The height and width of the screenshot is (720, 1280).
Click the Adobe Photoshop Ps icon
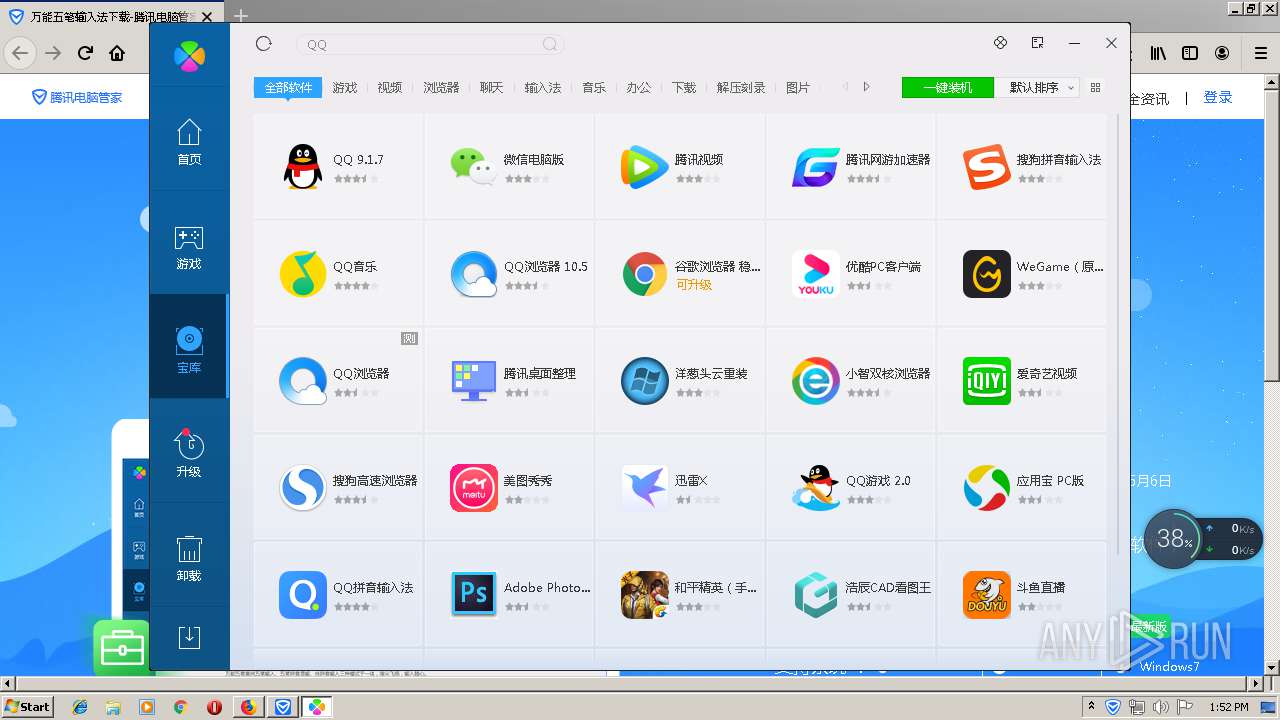coord(474,594)
